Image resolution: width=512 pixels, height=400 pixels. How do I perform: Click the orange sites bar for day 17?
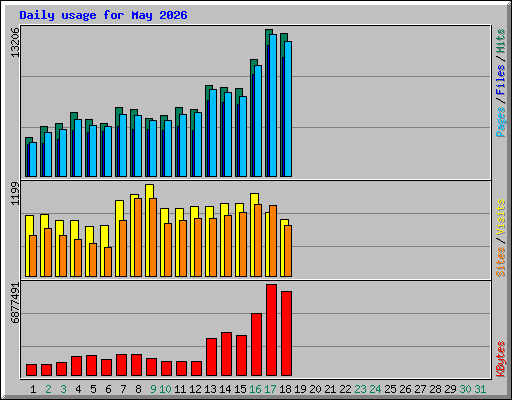click(273, 241)
